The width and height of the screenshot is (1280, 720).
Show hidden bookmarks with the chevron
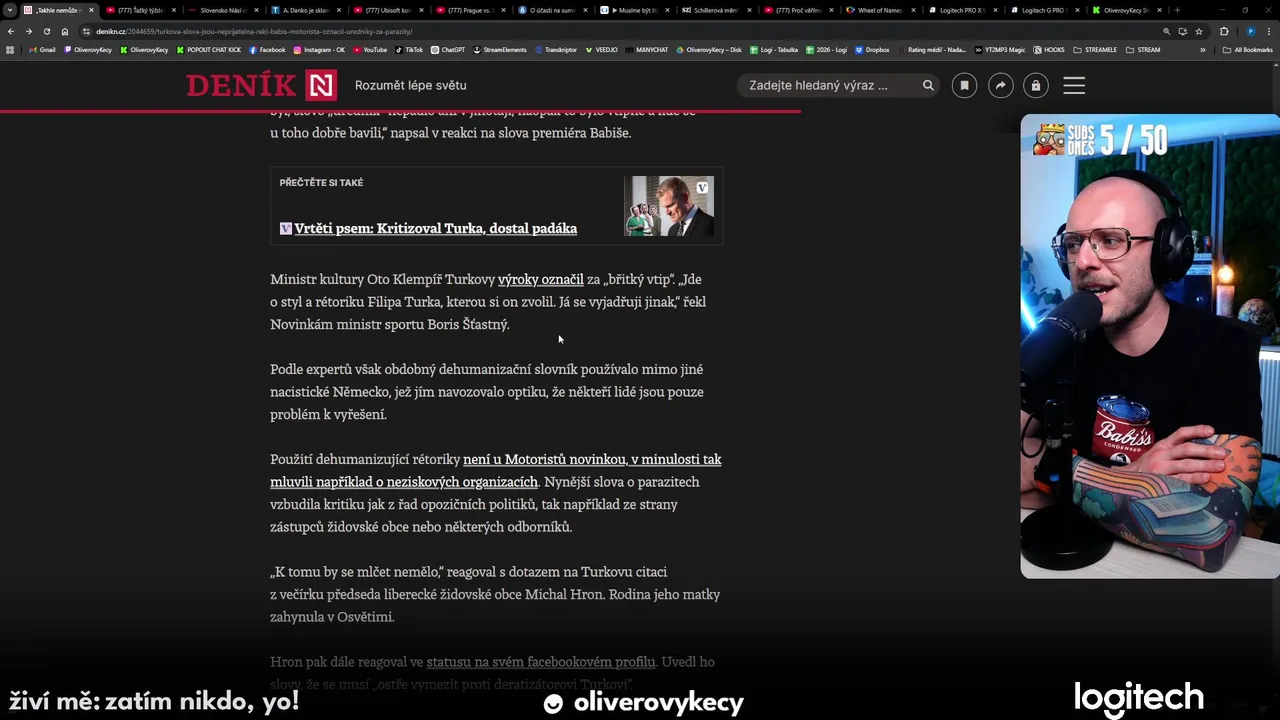(1203, 49)
